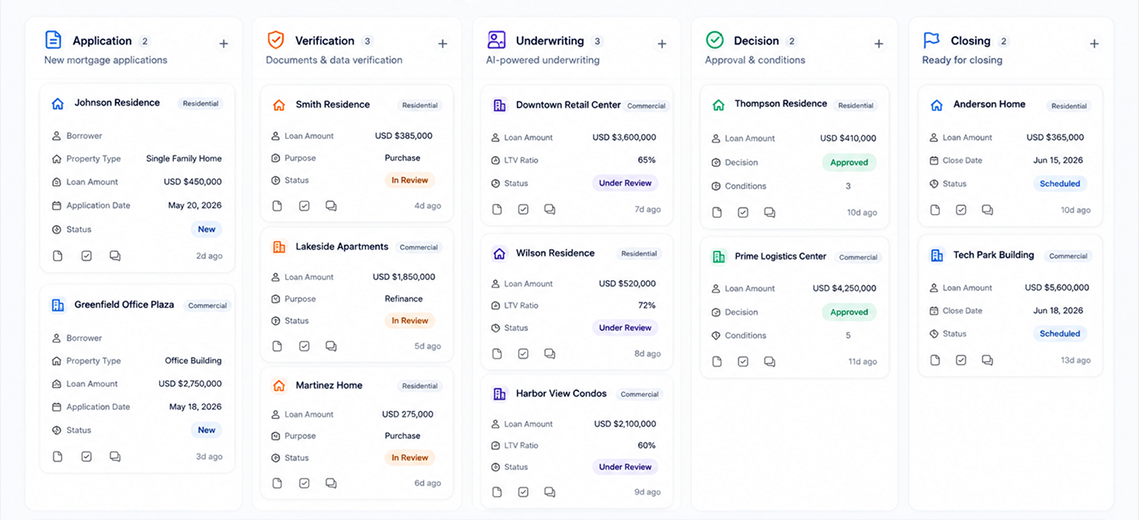The image size is (1139, 520).
Task: Open checklist icon on Martinez Home card
Action: (304, 483)
